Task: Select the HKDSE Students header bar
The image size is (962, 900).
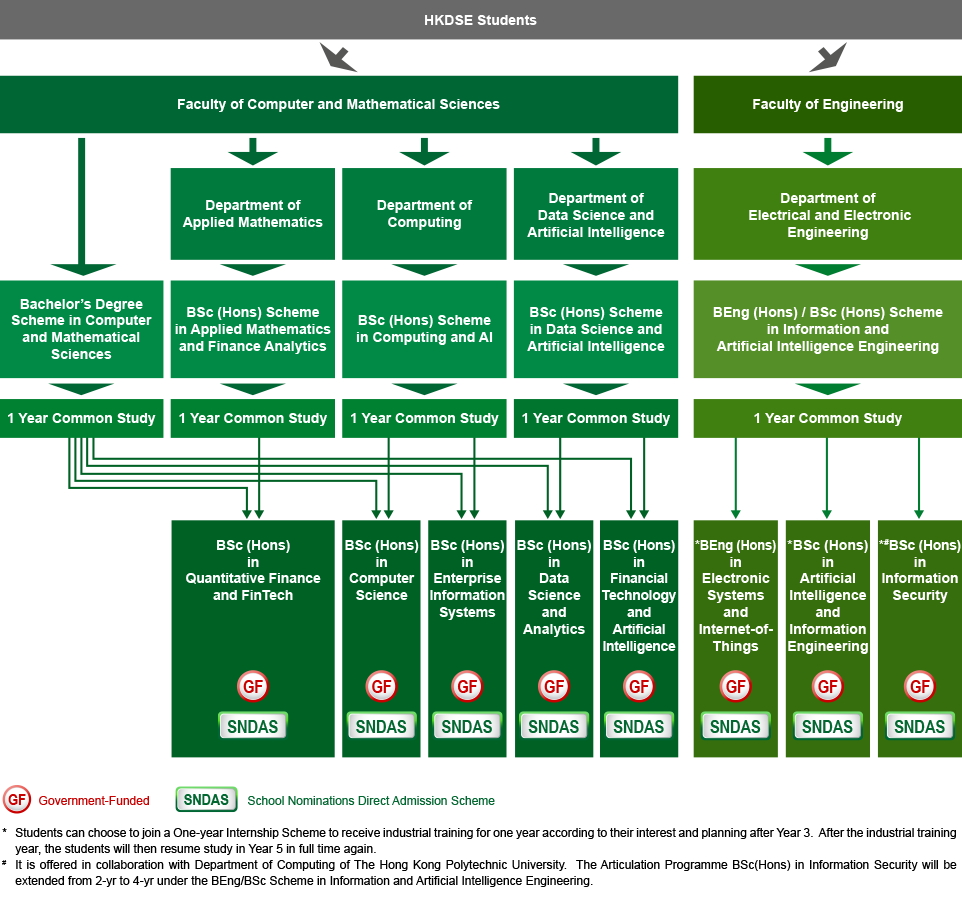Action: point(481,20)
